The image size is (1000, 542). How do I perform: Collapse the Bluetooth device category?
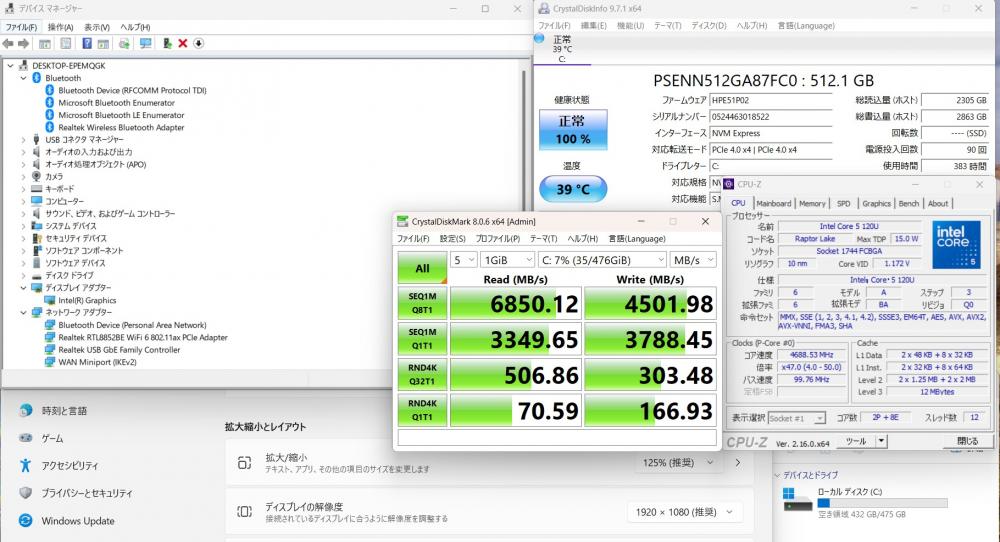coord(25,78)
